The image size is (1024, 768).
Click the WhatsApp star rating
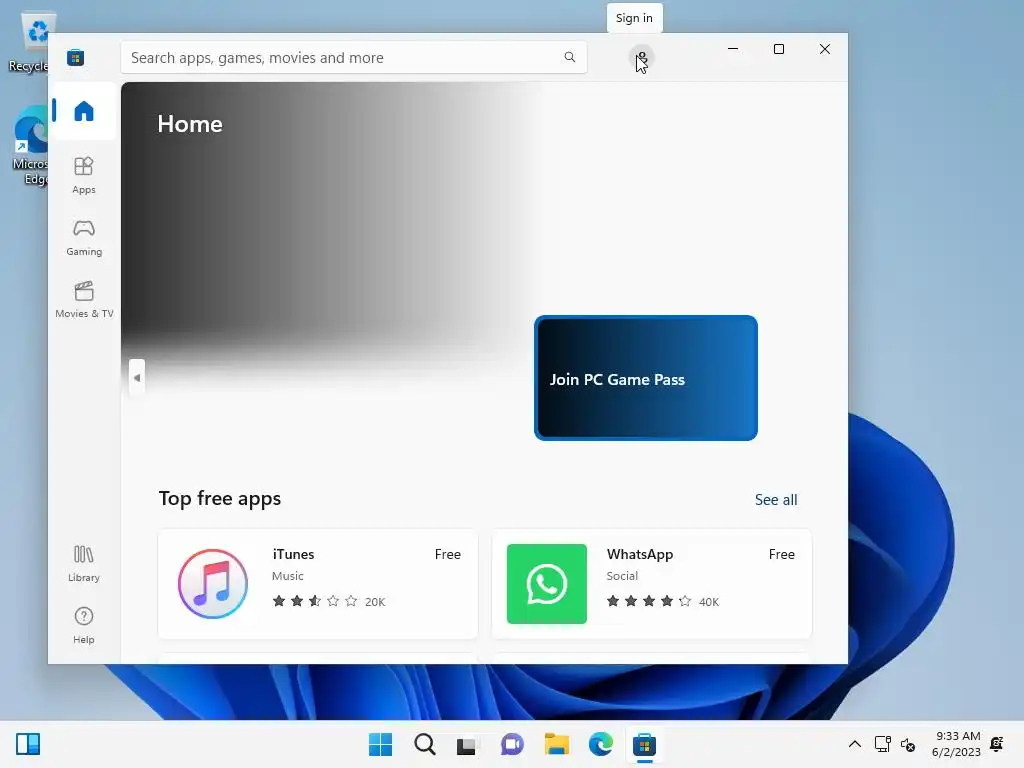point(648,601)
